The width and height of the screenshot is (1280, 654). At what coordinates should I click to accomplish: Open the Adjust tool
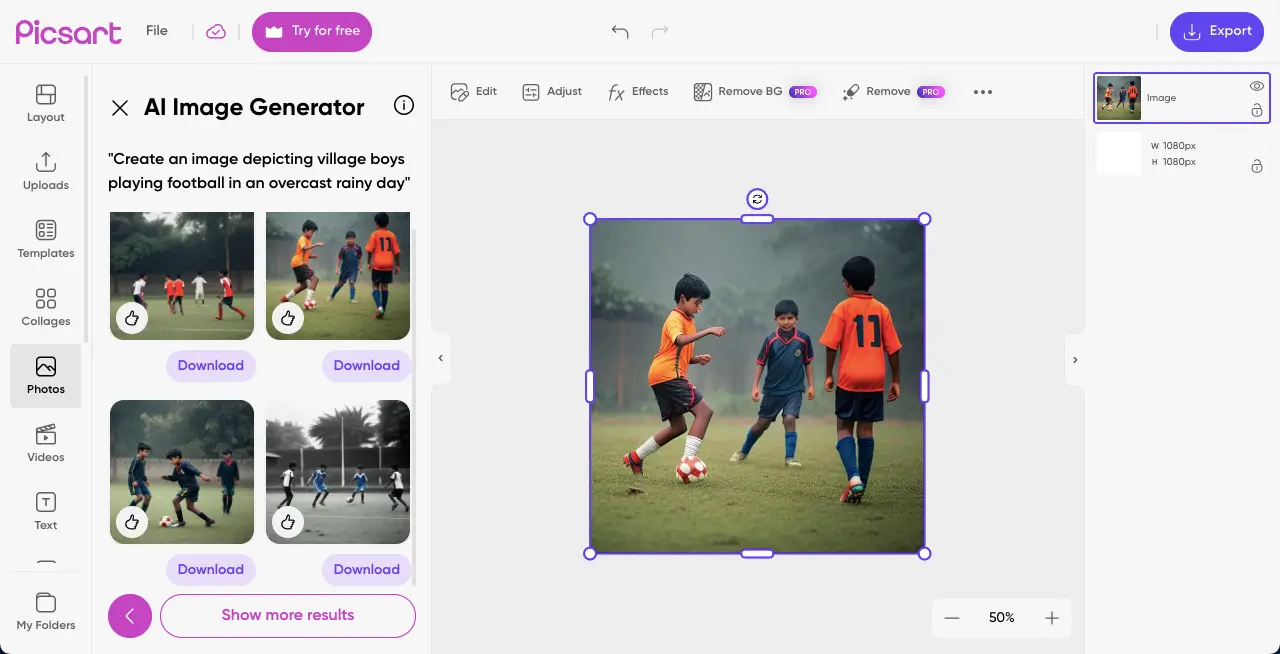click(552, 92)
